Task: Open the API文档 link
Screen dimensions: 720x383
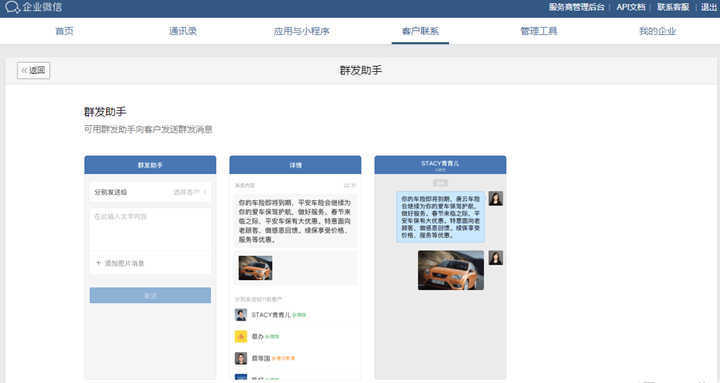Action: 630,7
